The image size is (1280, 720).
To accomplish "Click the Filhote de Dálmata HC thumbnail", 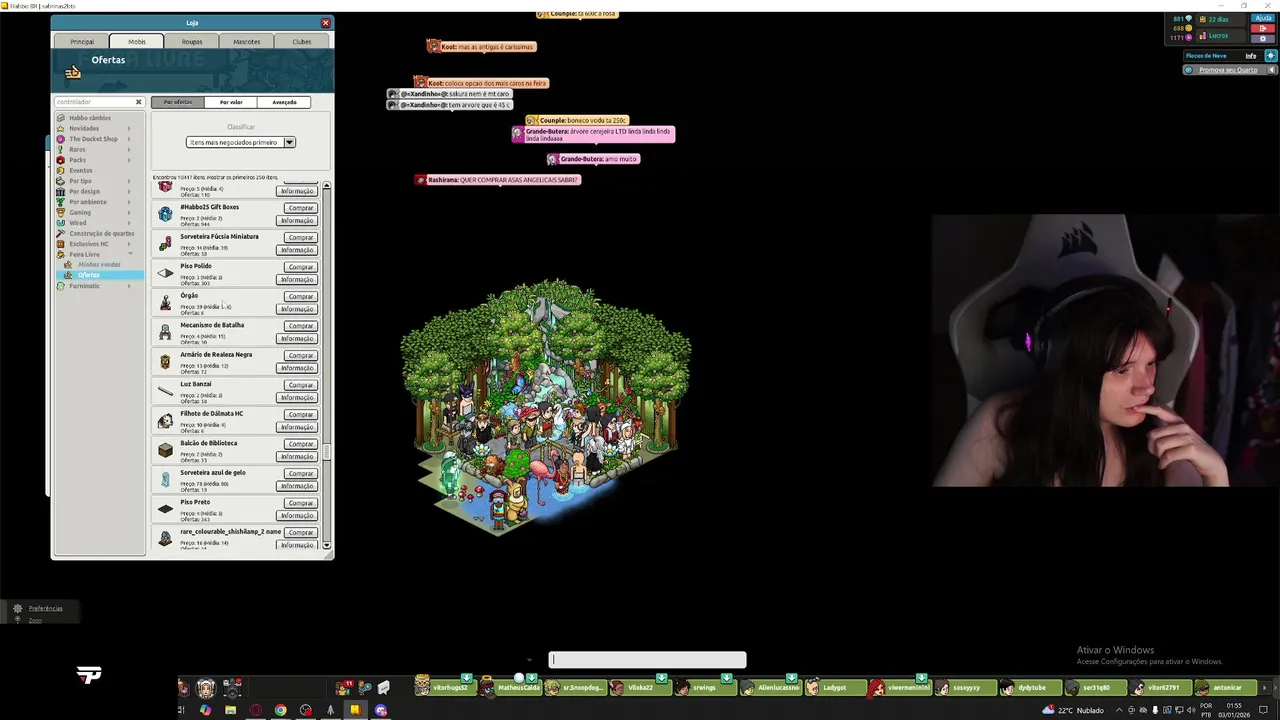I will tap(165, 421).
